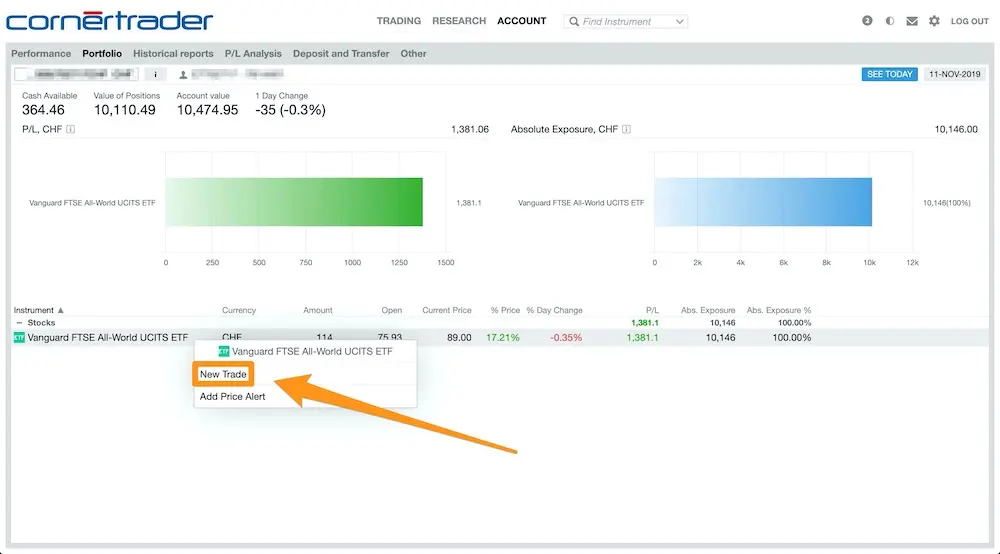Choose New Trade from context menu
Screen dimensions: 1000x554
click(223, 374)
